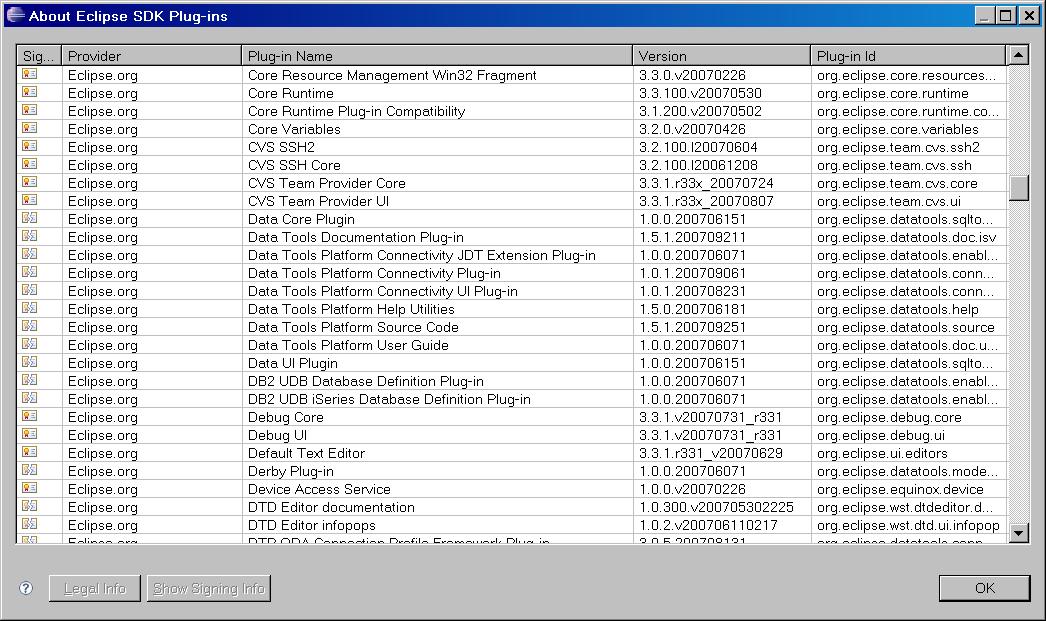Select Data Tools Platform Connectivity UI Plug-in
This screenshot has width=1046, height=621.
pos(382,291)
